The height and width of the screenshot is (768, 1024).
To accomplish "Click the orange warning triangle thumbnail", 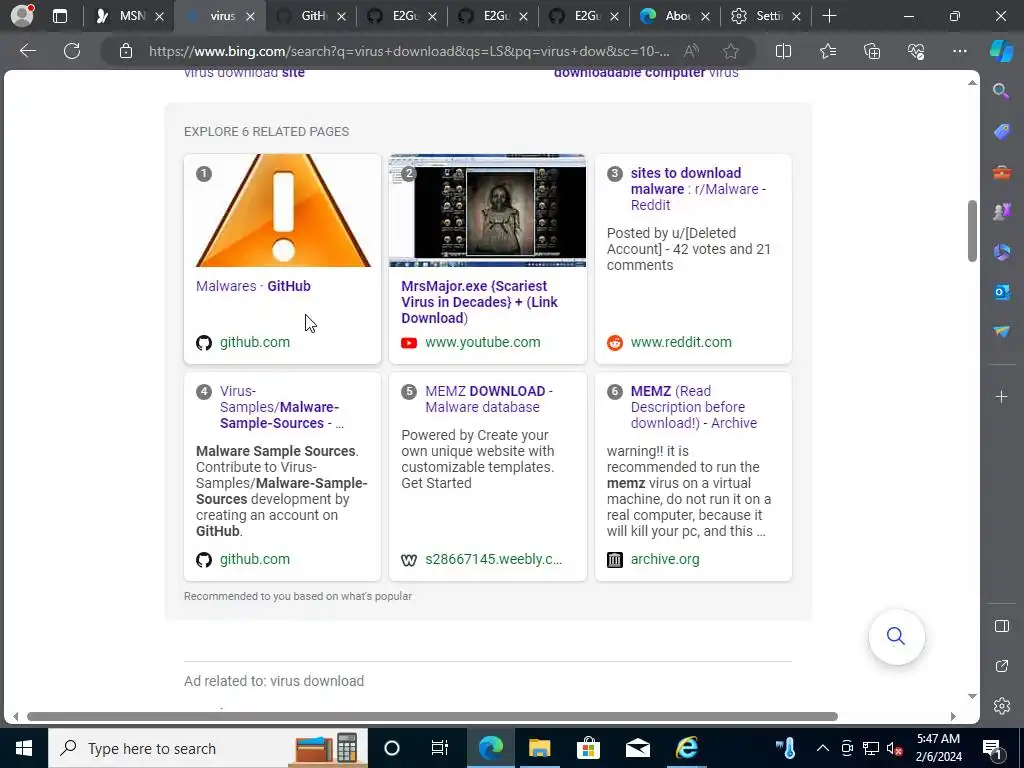I will pyautogui.click(x=283, y=210).
